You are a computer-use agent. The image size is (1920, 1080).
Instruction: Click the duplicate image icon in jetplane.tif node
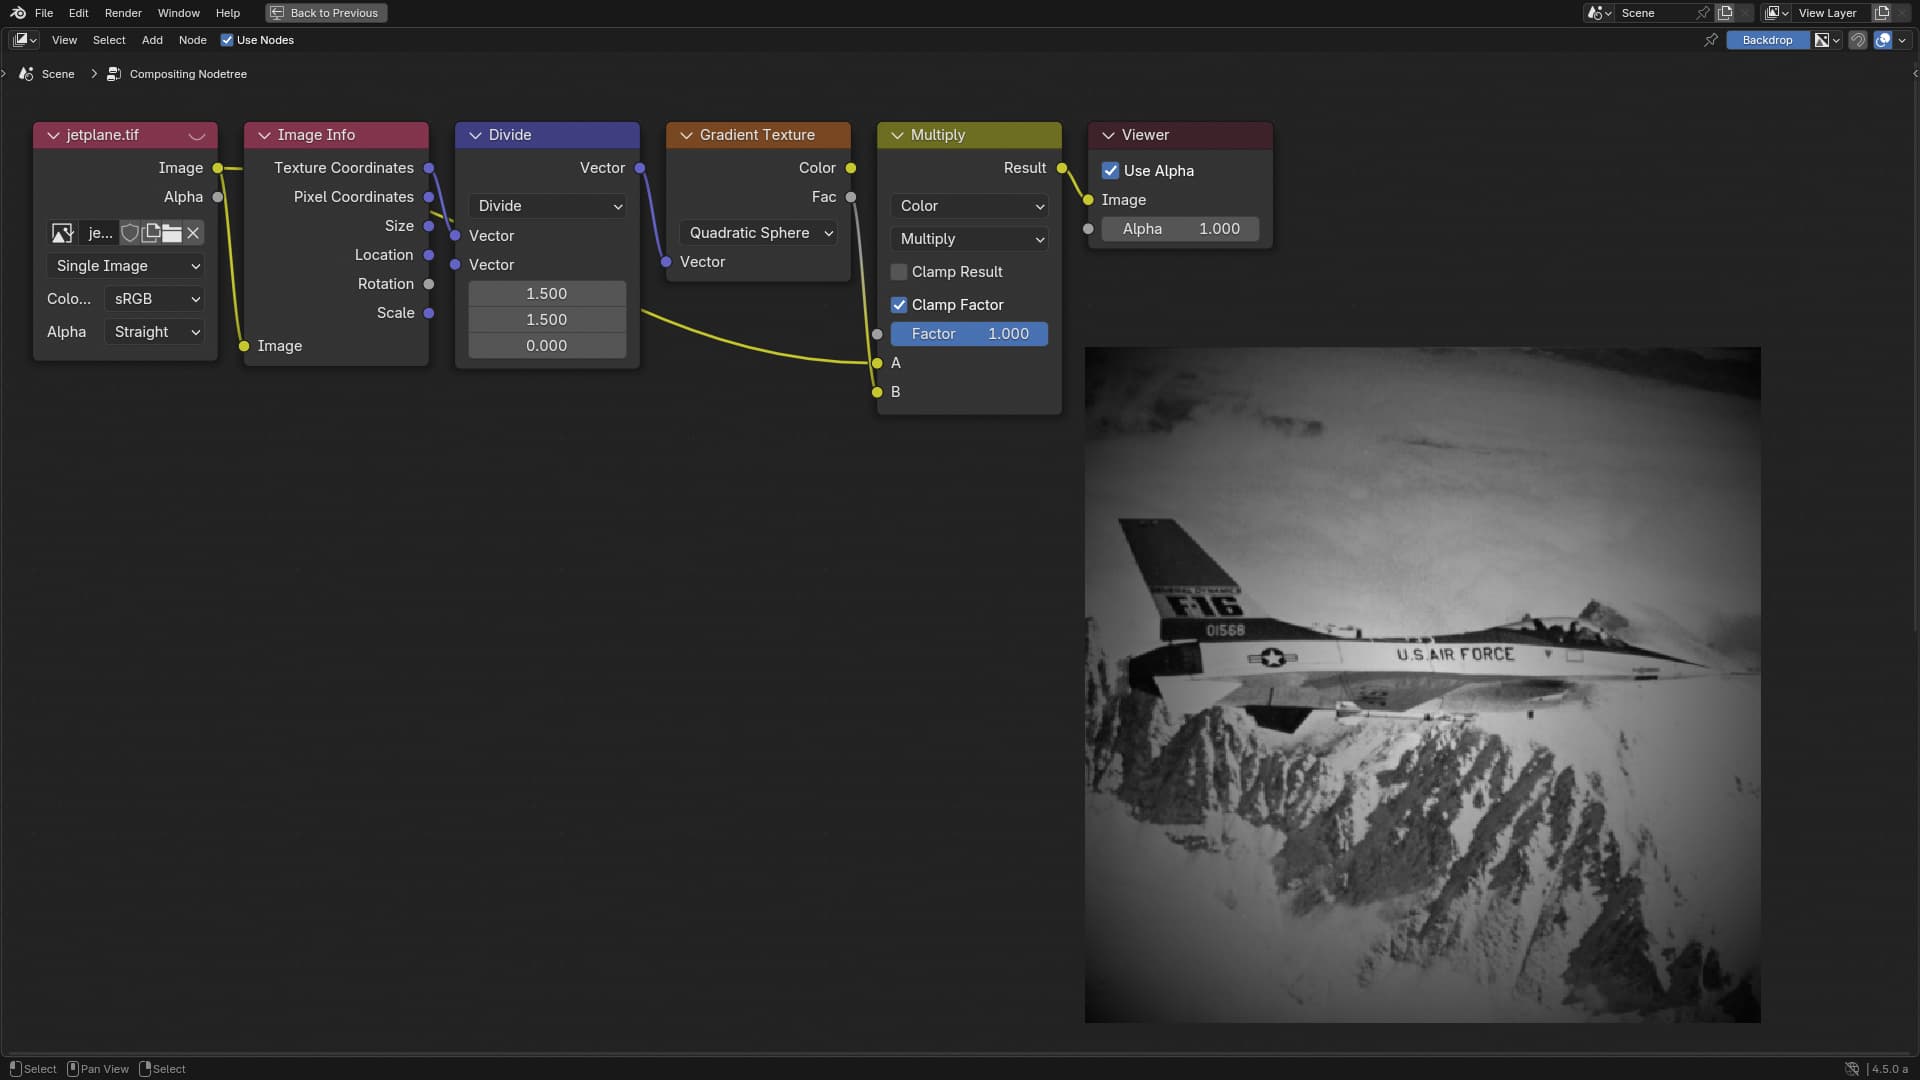151,233
